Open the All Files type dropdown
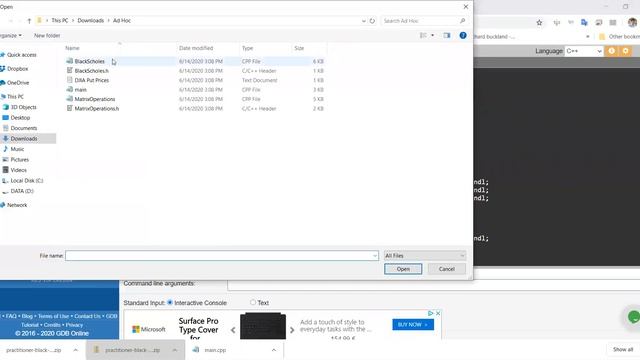640x360 pixels. click(424, 256)
